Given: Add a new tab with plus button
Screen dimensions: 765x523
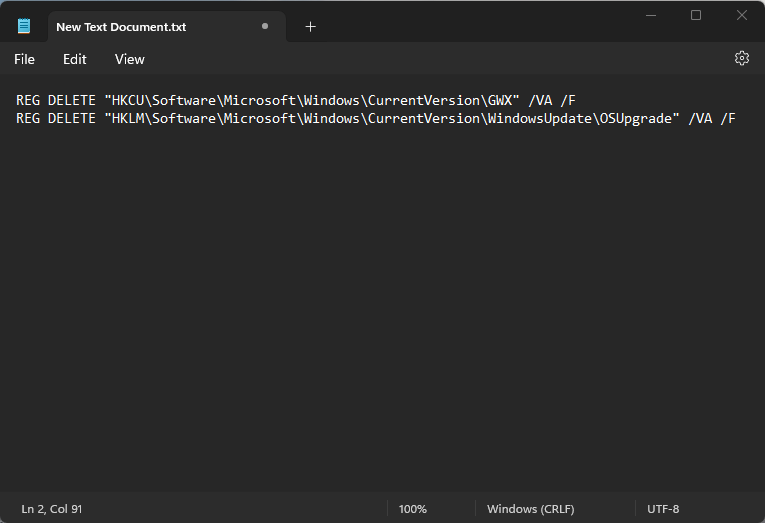Looking at the screenshot, I should pyautogui.click(x=310, y=27).
